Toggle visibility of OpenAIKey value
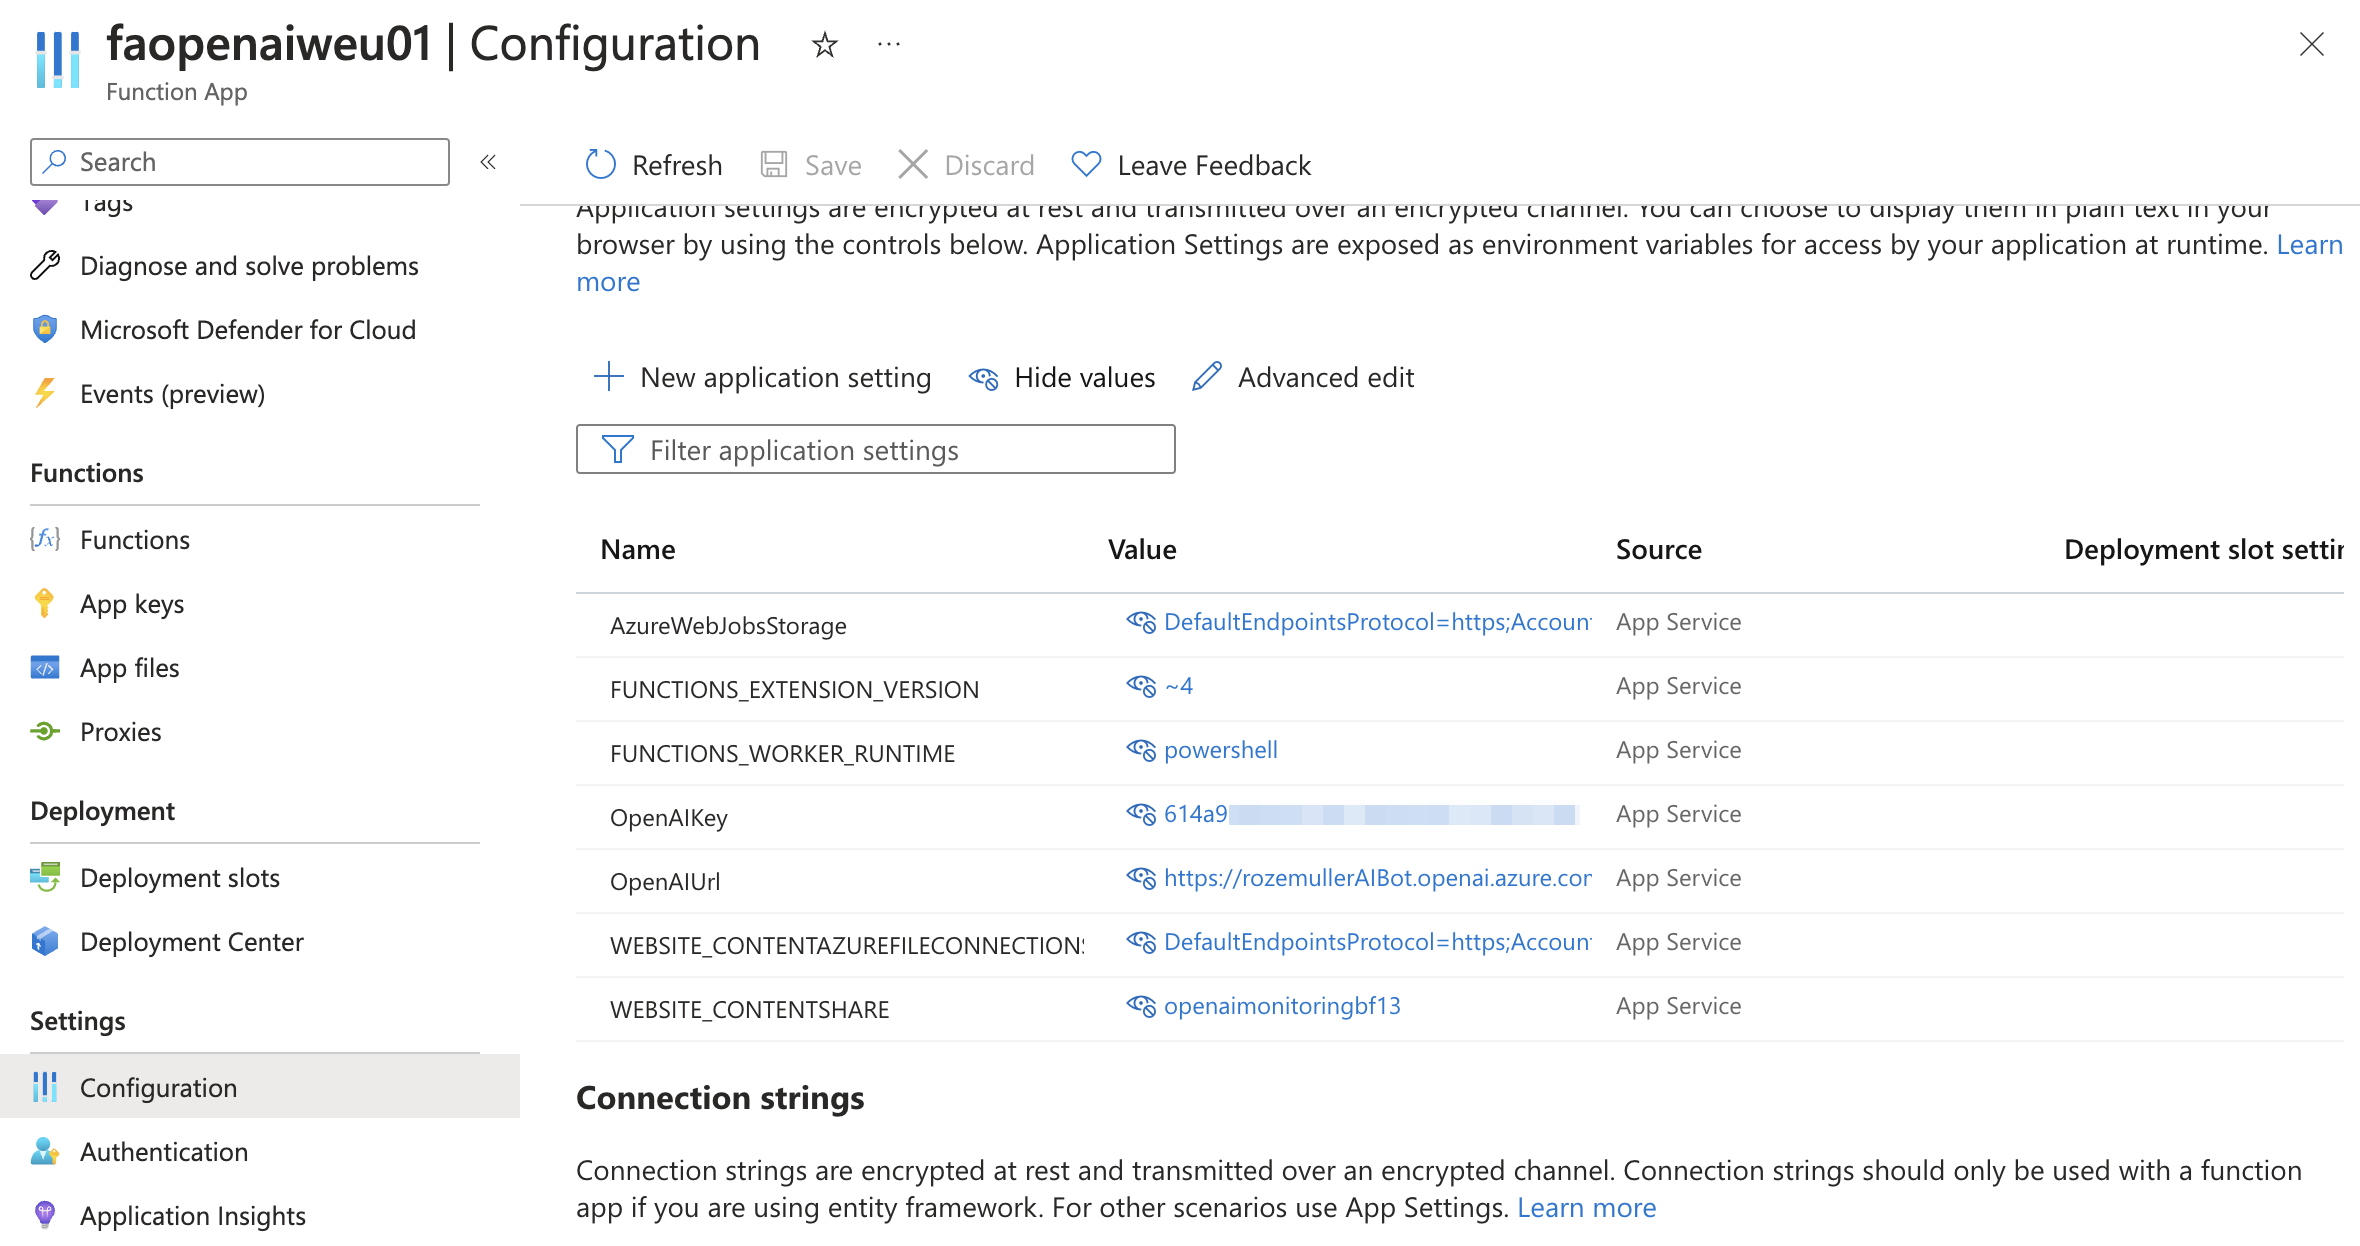Image resolution: width=2360 pixels, height=1246 pixels. coord(1141,813)
